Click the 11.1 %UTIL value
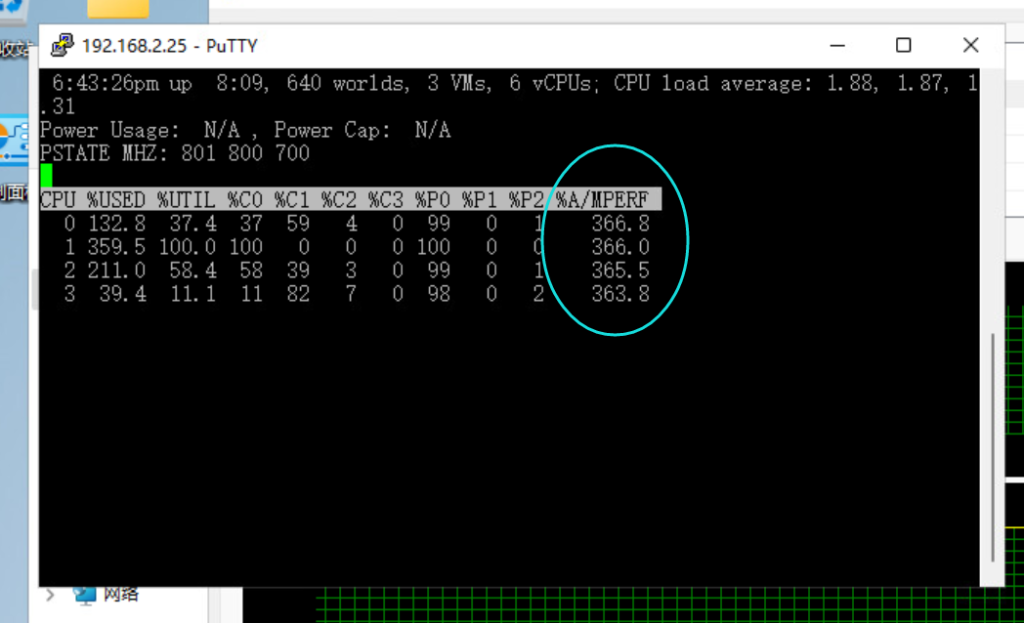 [x=193, y=294]
